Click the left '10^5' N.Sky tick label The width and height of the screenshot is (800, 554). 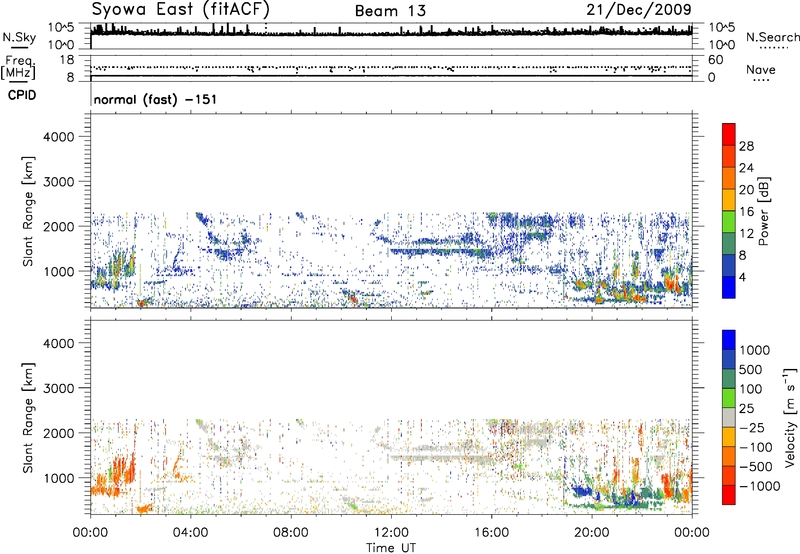[x=61, y=28]
